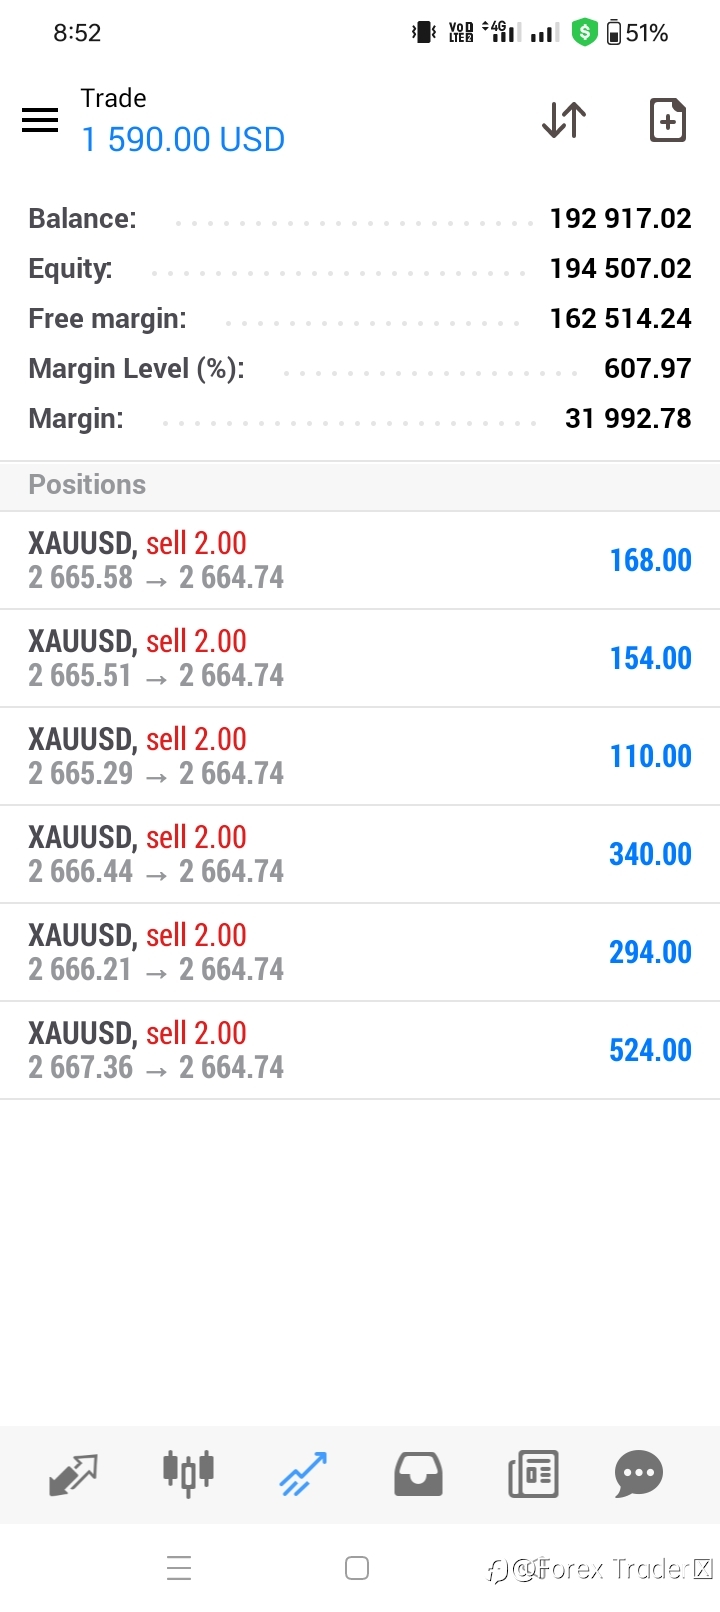Tap the sort positions arrows icon

click(564, 120)
